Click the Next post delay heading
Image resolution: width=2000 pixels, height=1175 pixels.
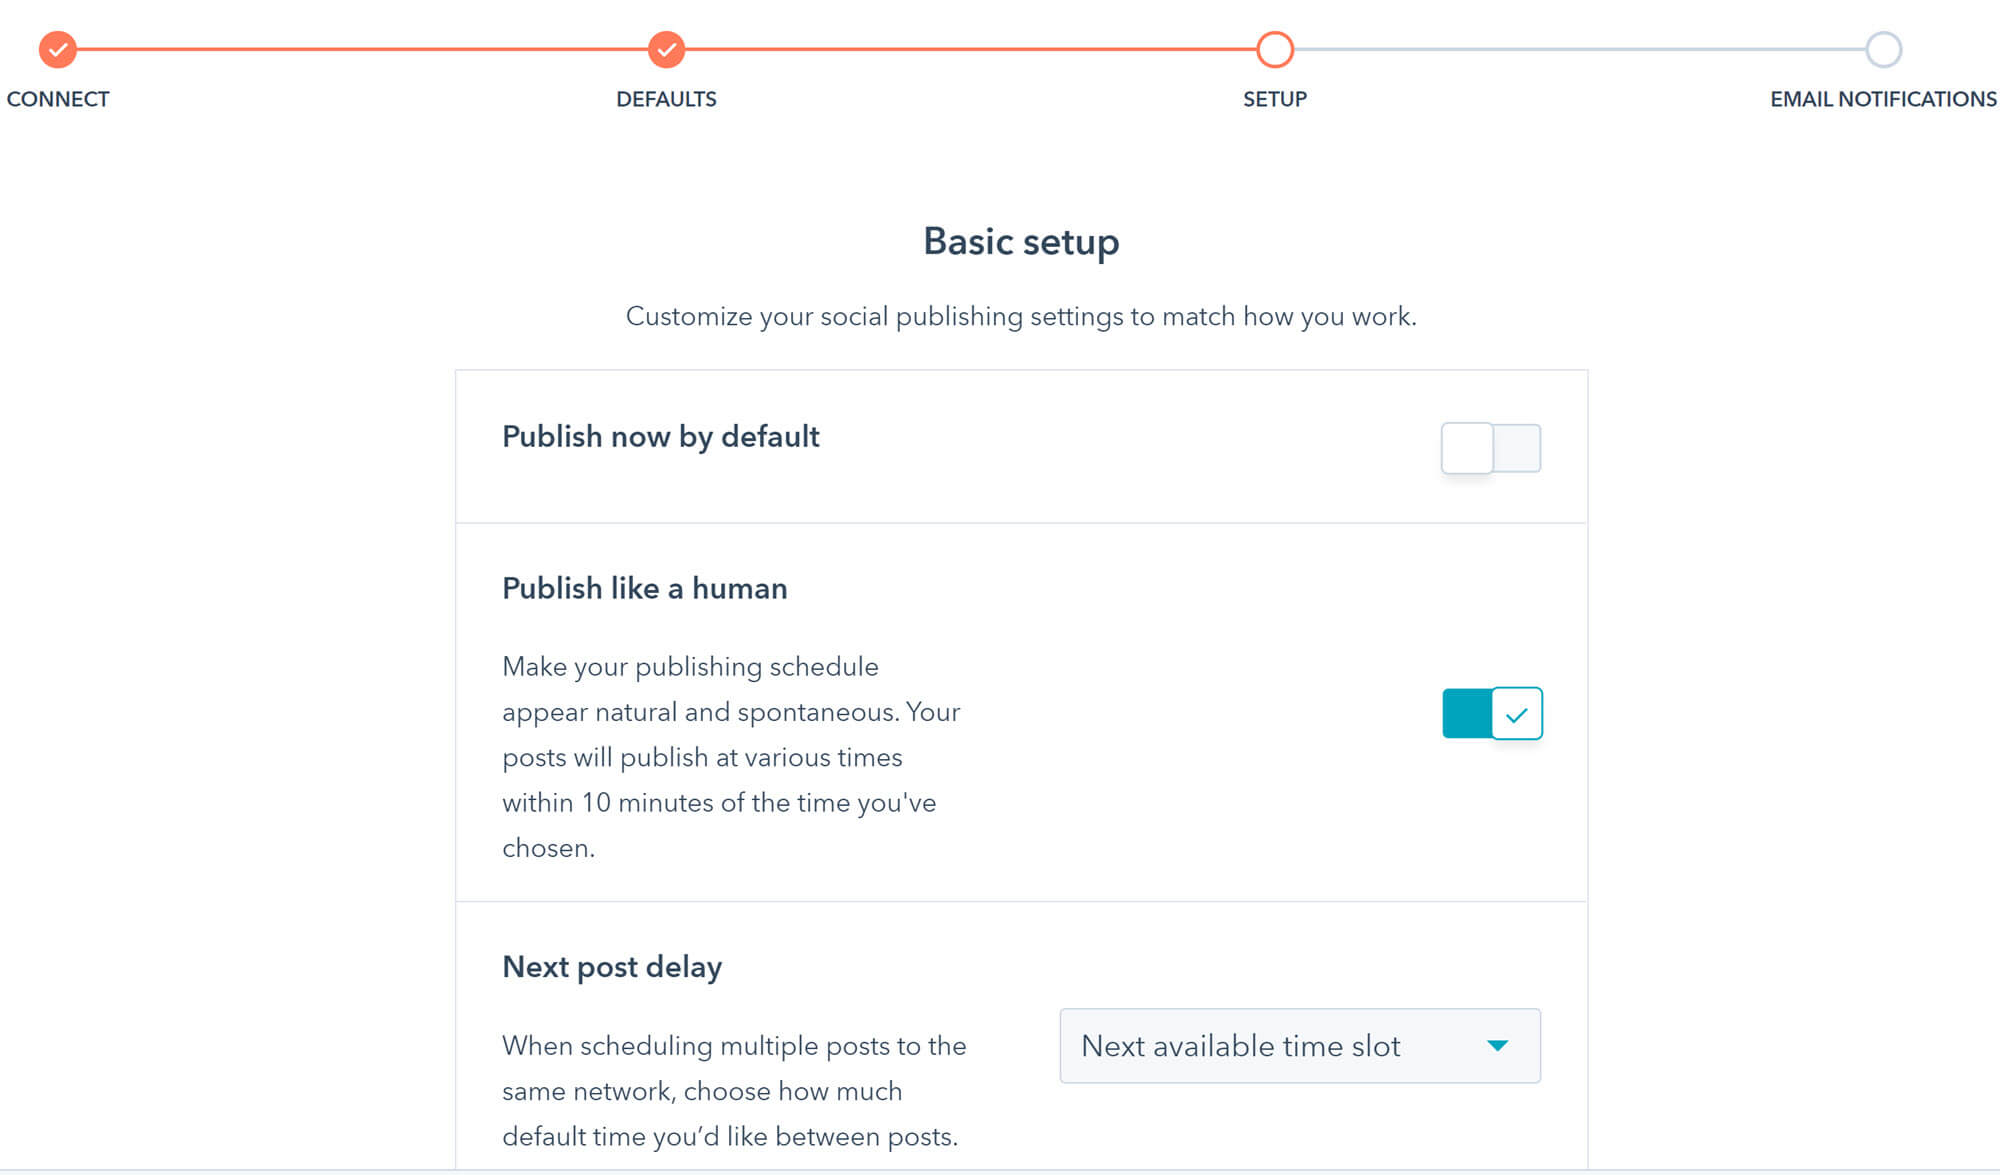(612, 967)
